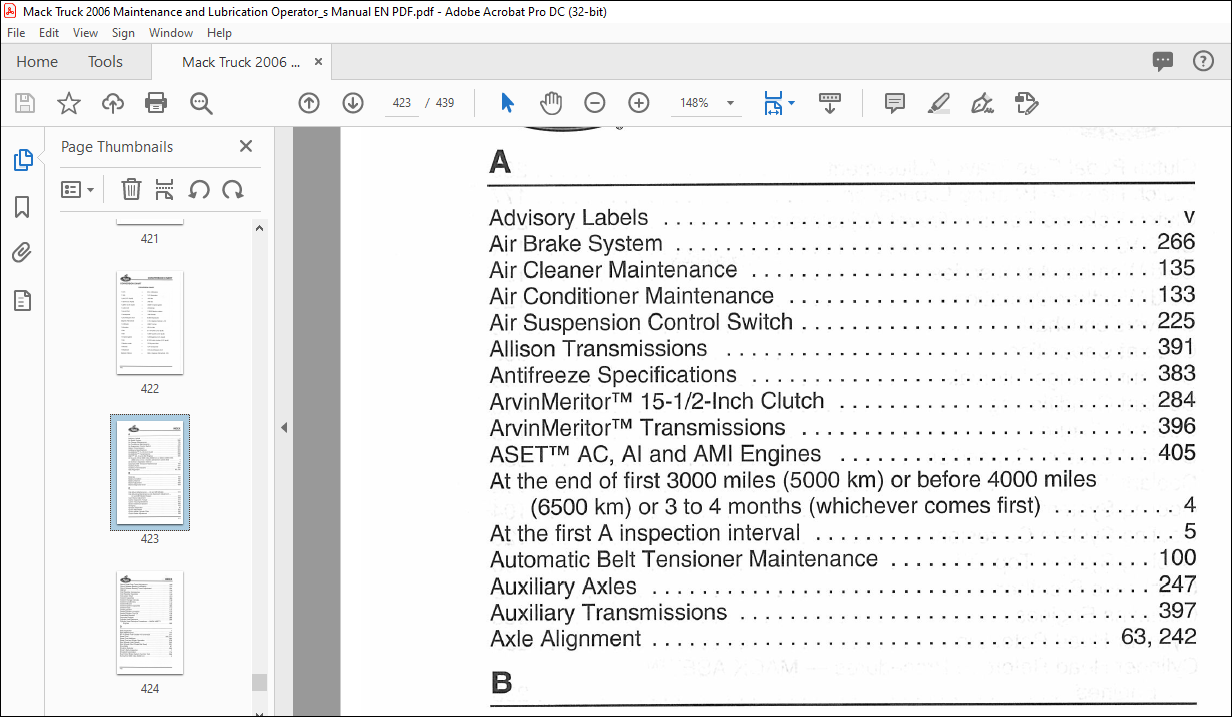Click the page number field showing 423
This screenshot has width=1232, height=717.
pyautogui.click(x=402, y=103)
